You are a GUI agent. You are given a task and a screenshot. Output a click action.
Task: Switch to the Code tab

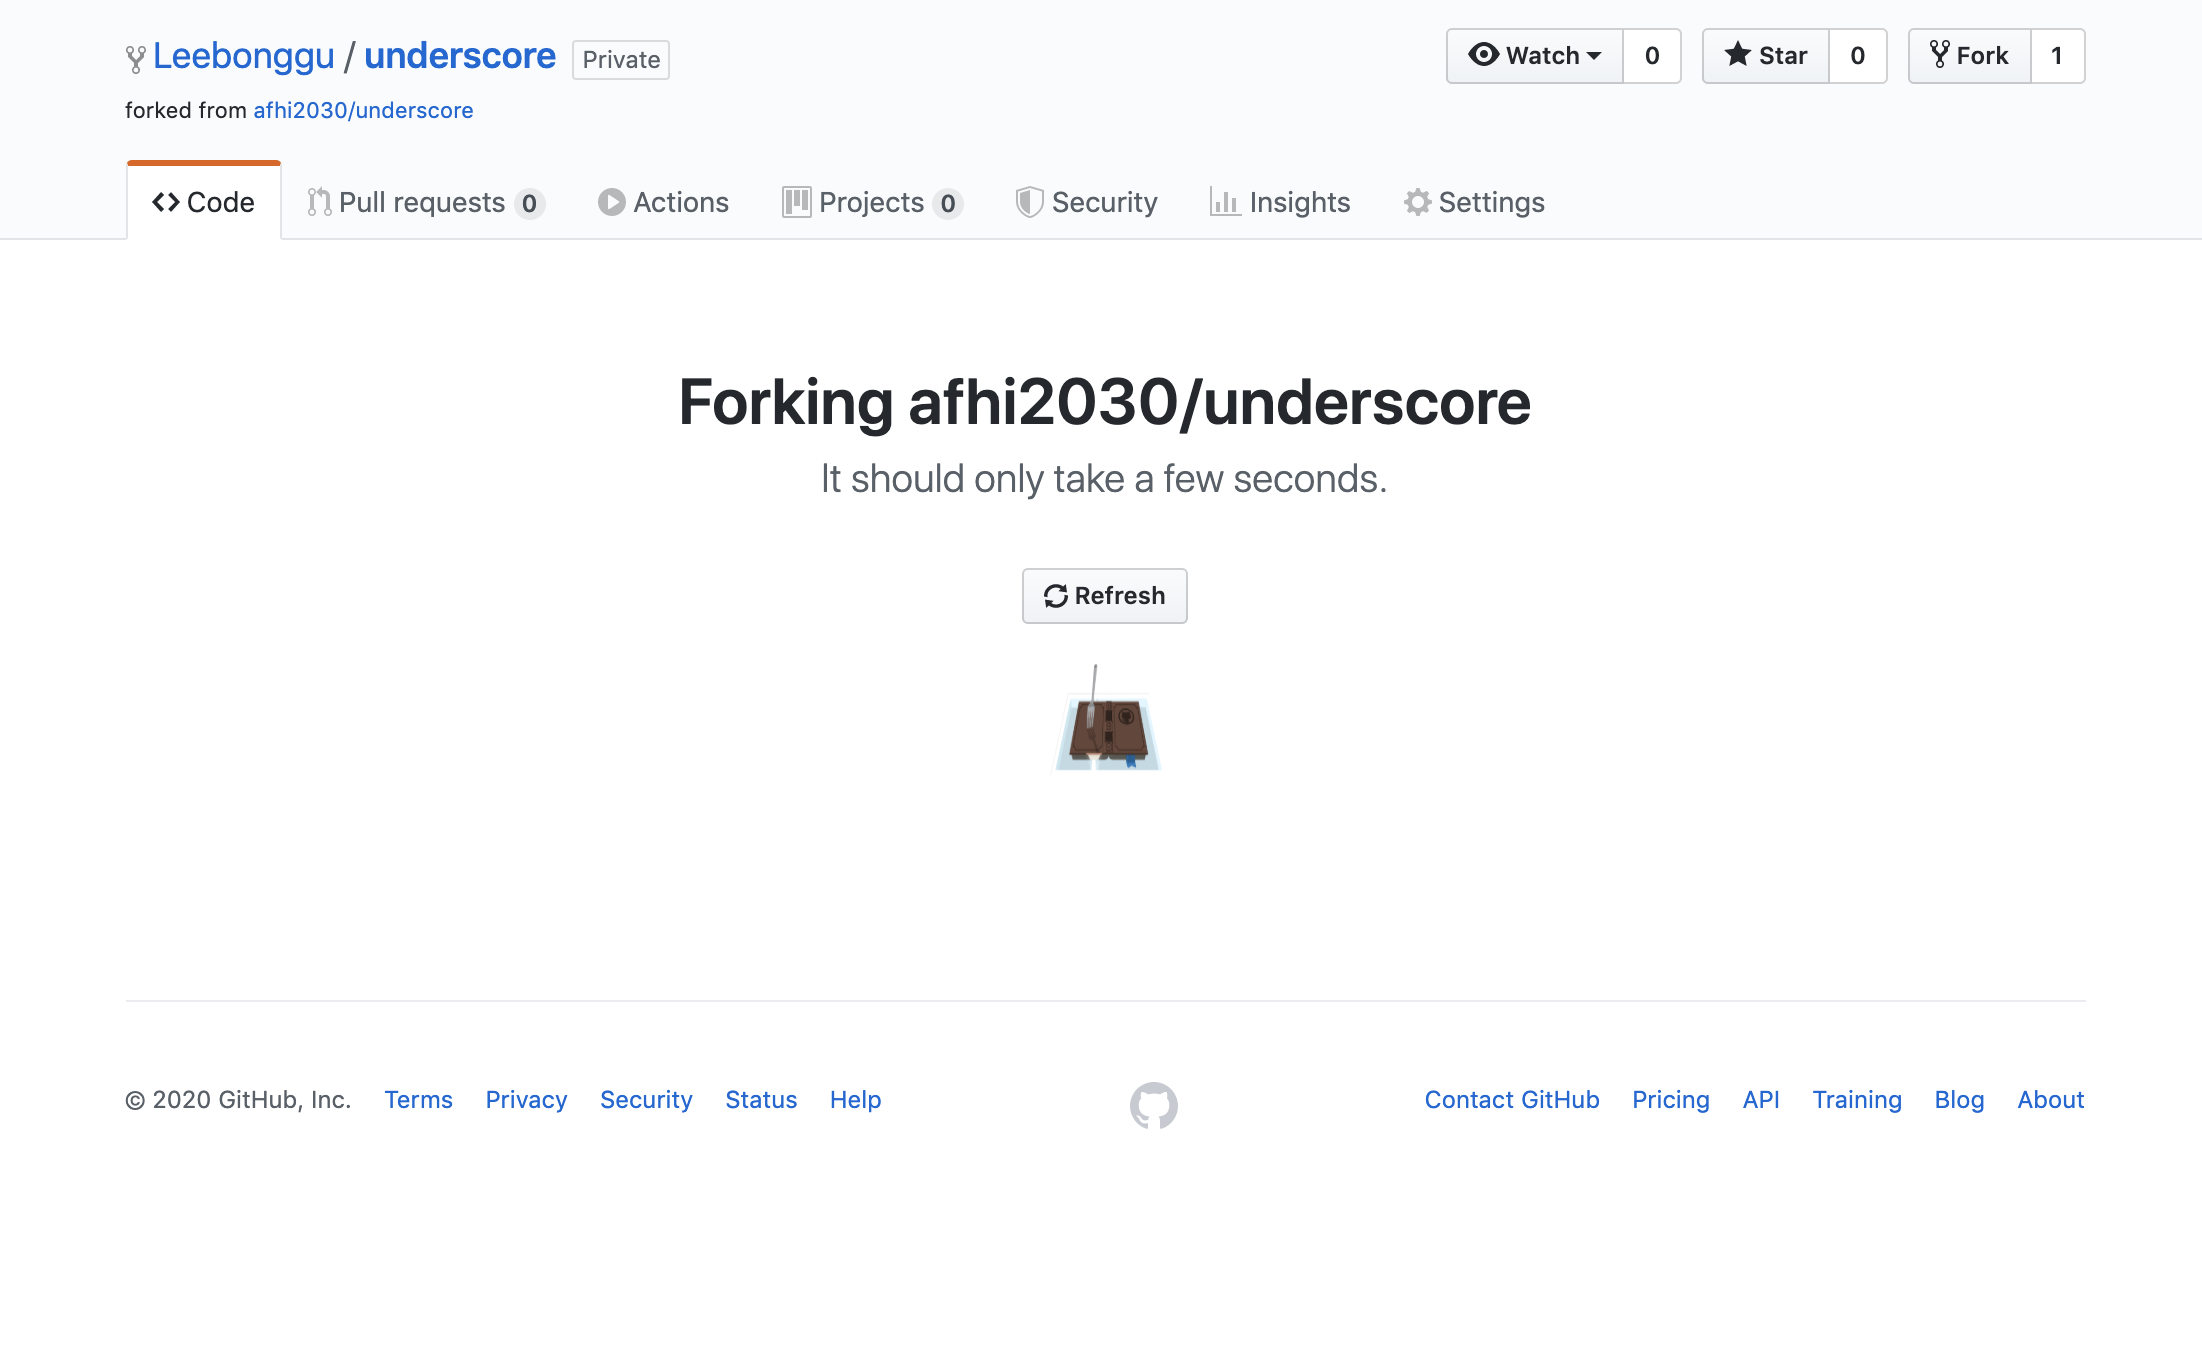(204, 202)
